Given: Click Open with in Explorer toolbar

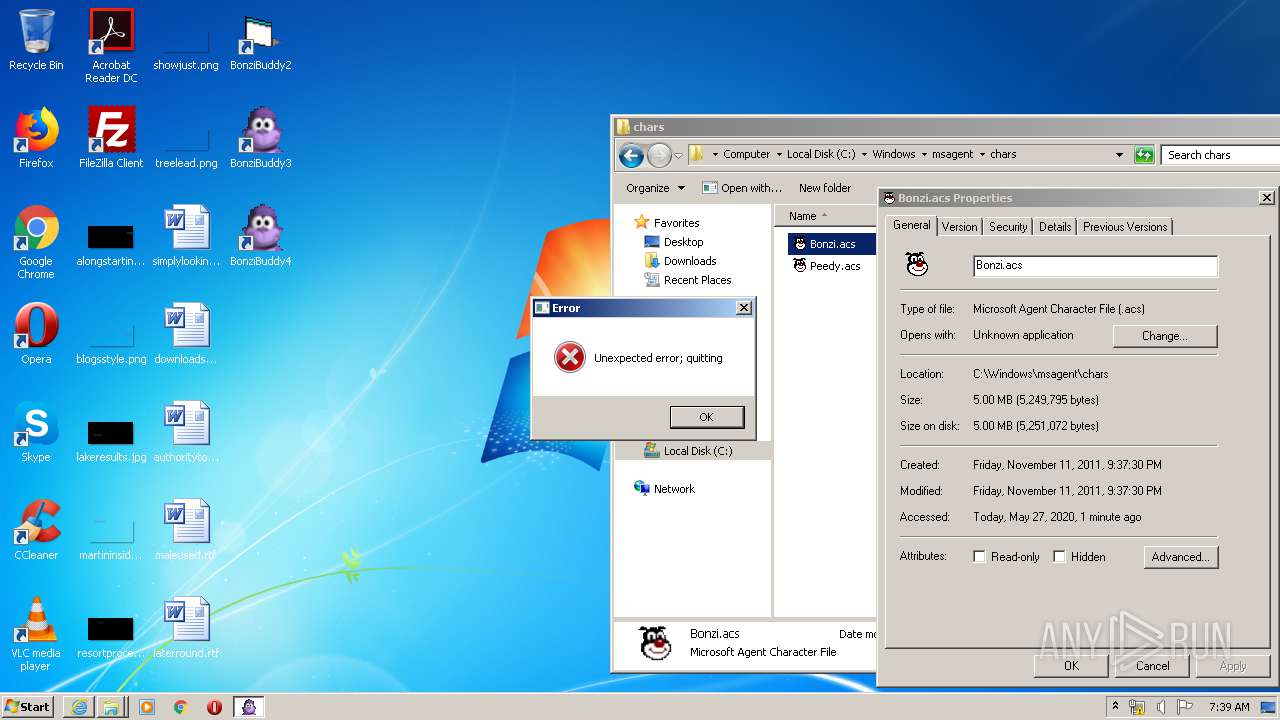Looking at the screenshot, I should point(742,188).
